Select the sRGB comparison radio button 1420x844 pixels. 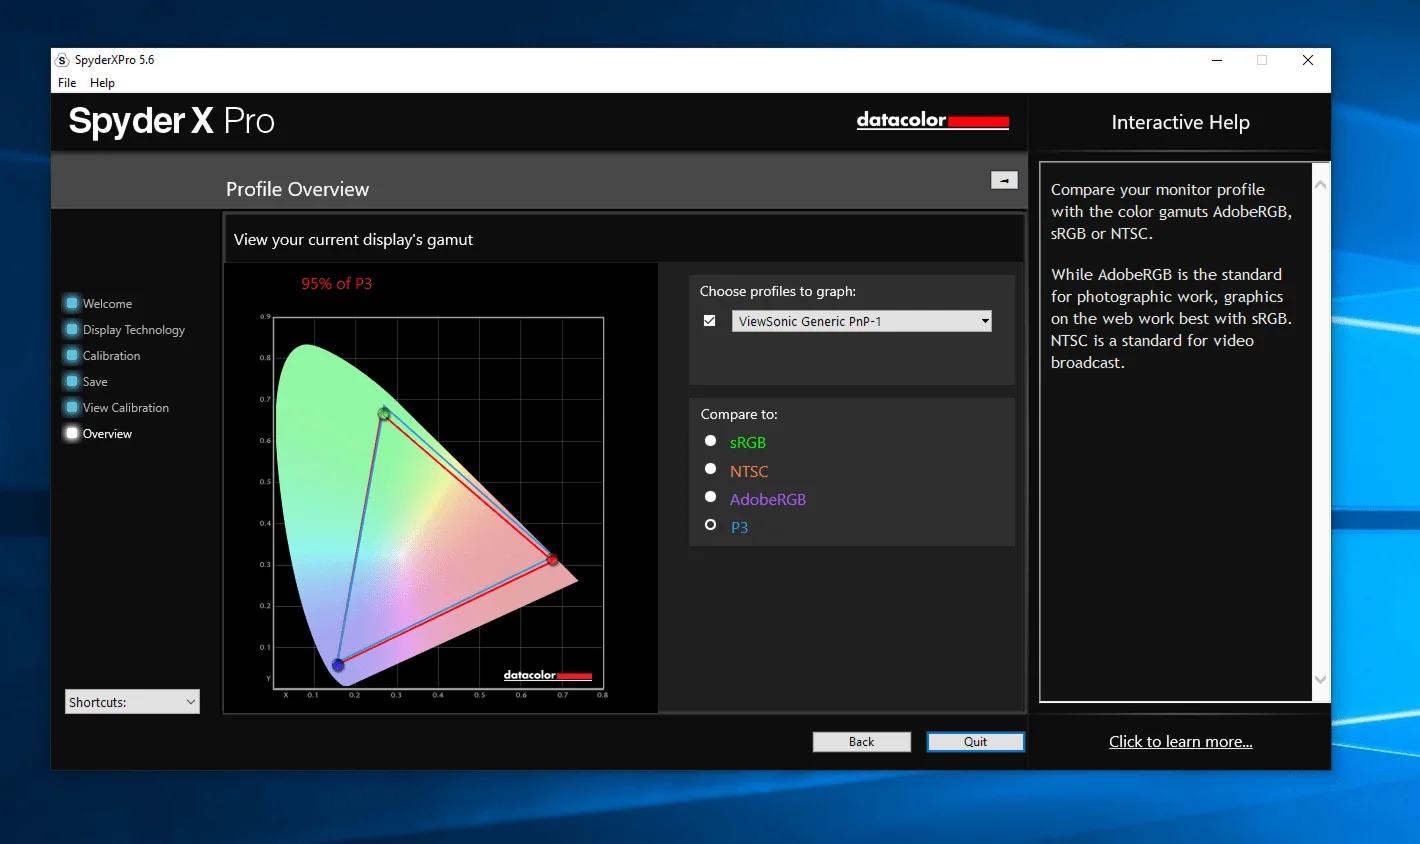coord(711,441)
